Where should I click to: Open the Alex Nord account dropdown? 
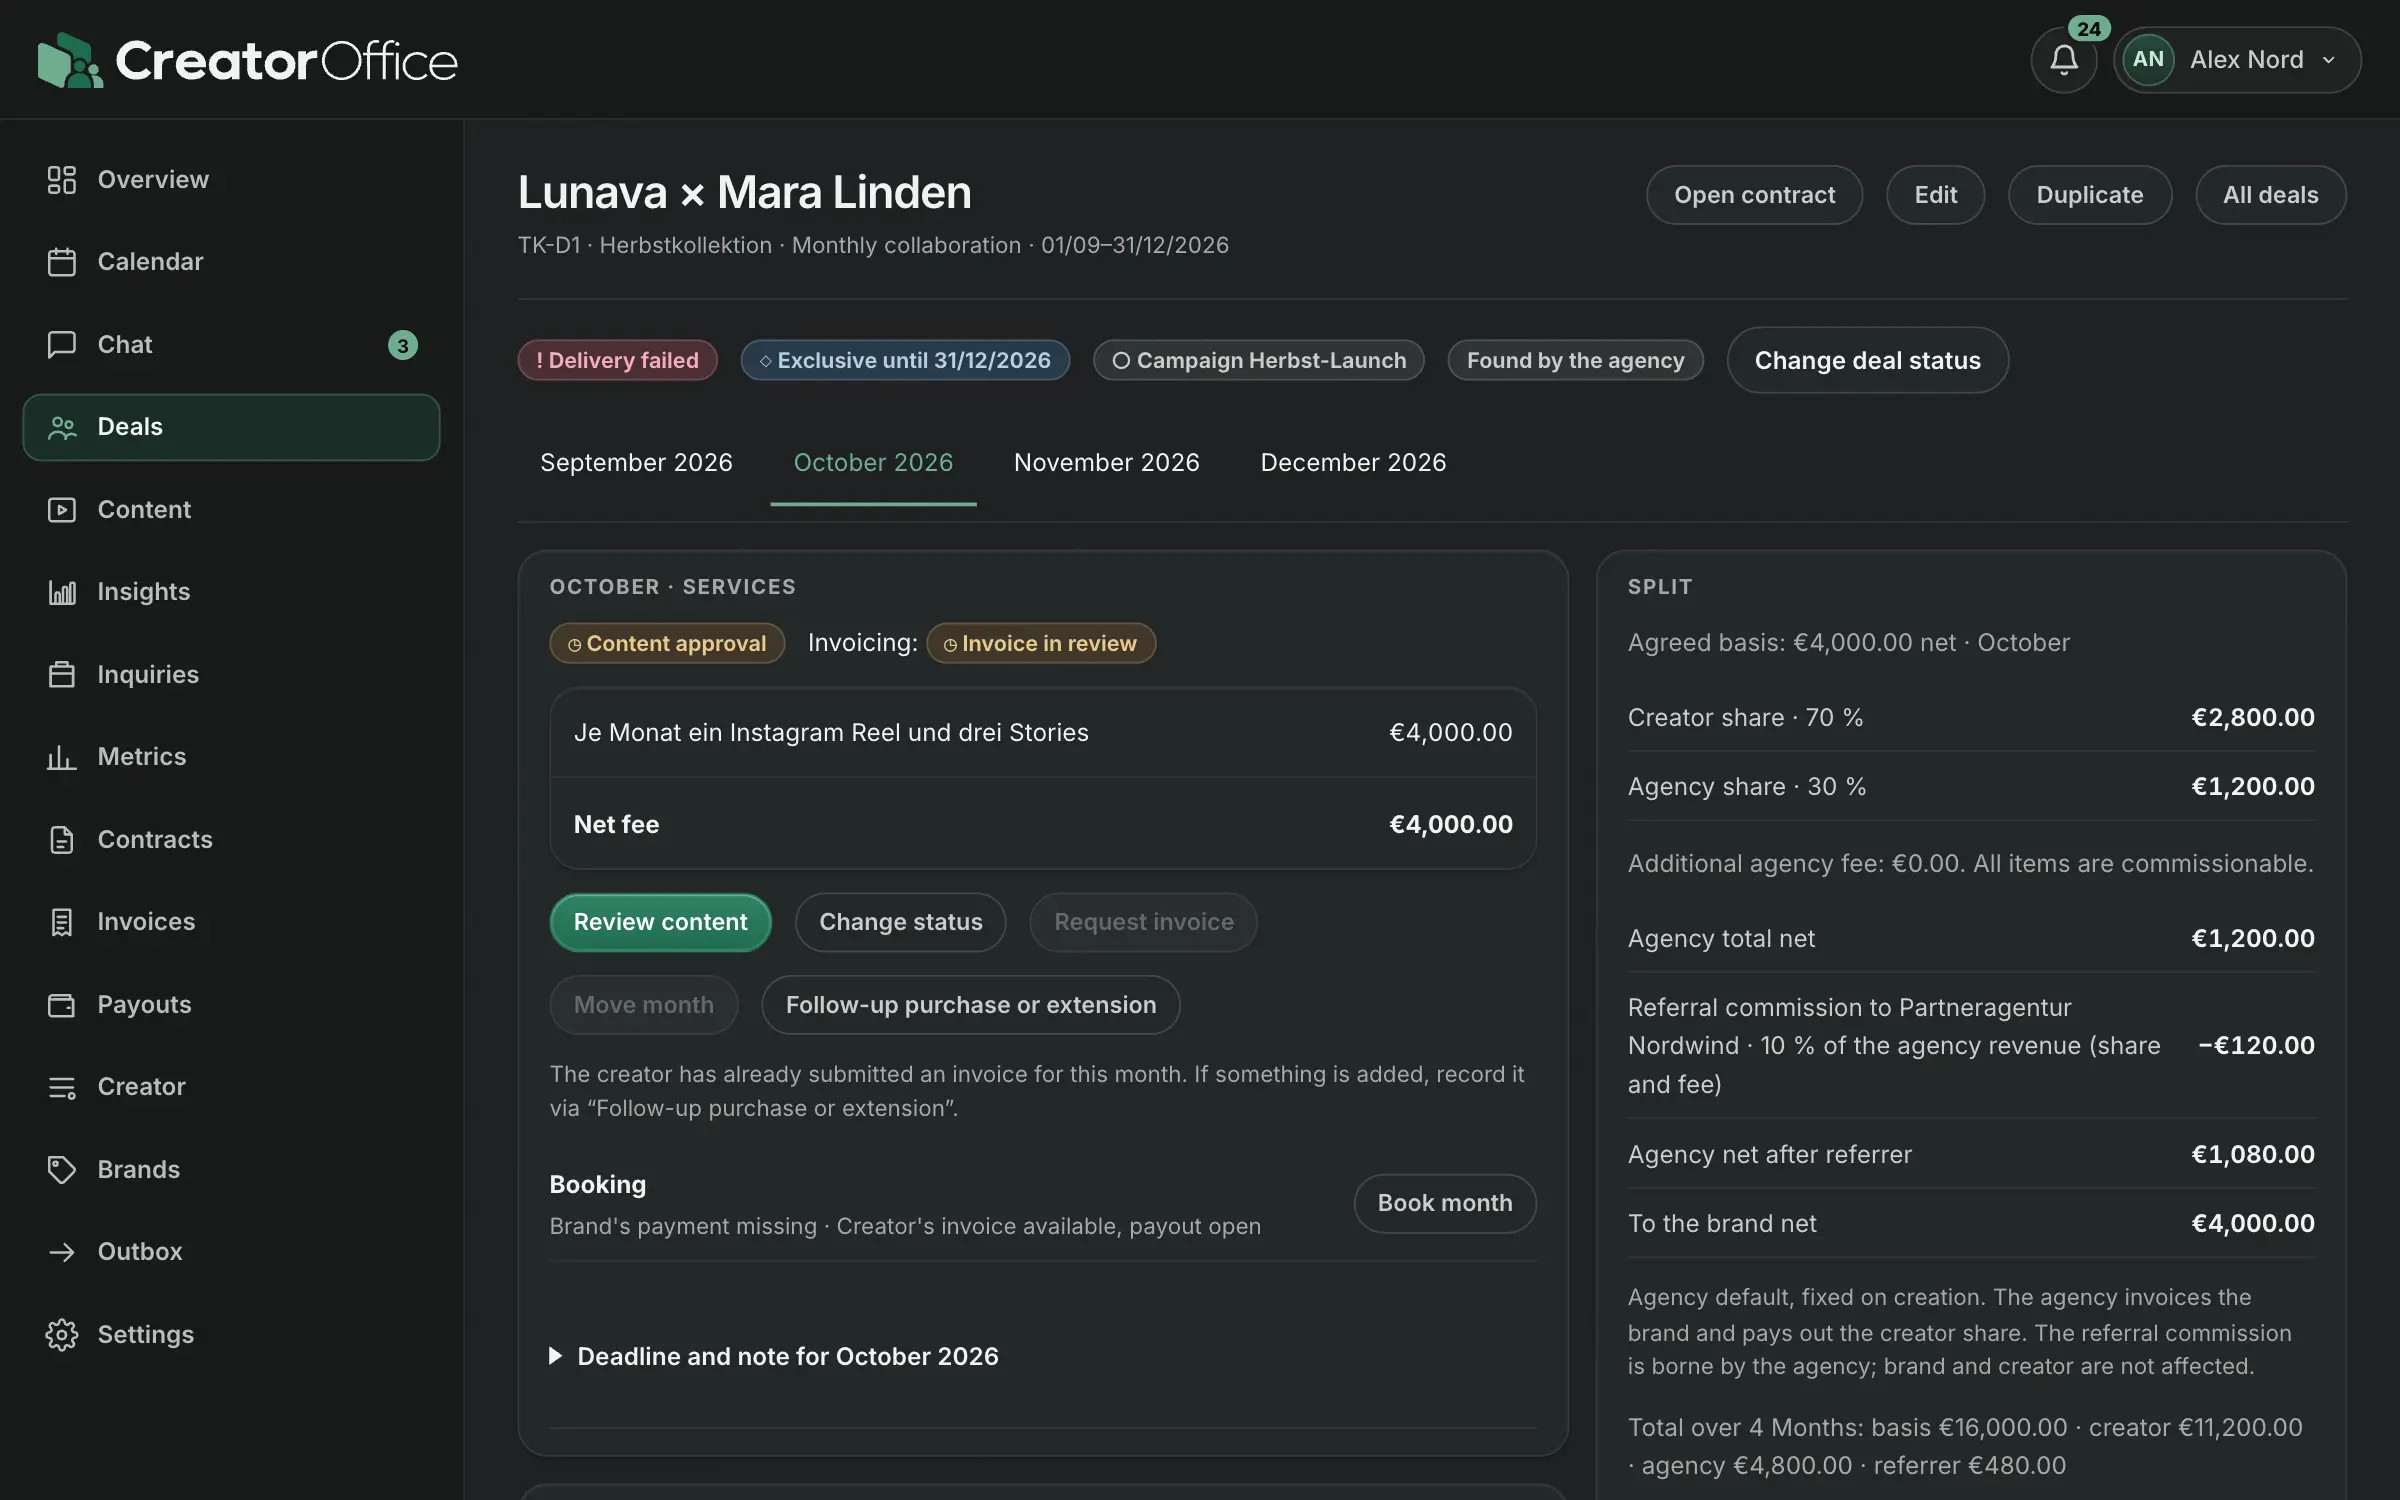pos(2237,60)
